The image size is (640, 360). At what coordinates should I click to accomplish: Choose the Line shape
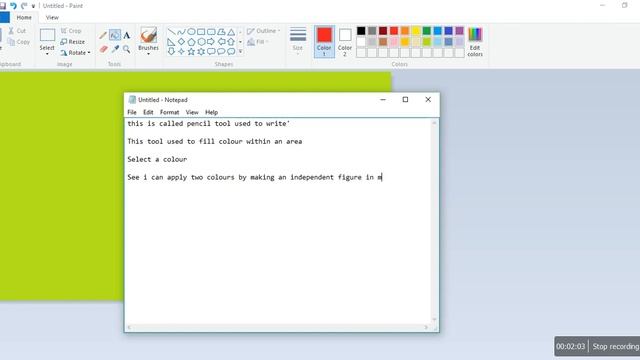tap(172, 32)
